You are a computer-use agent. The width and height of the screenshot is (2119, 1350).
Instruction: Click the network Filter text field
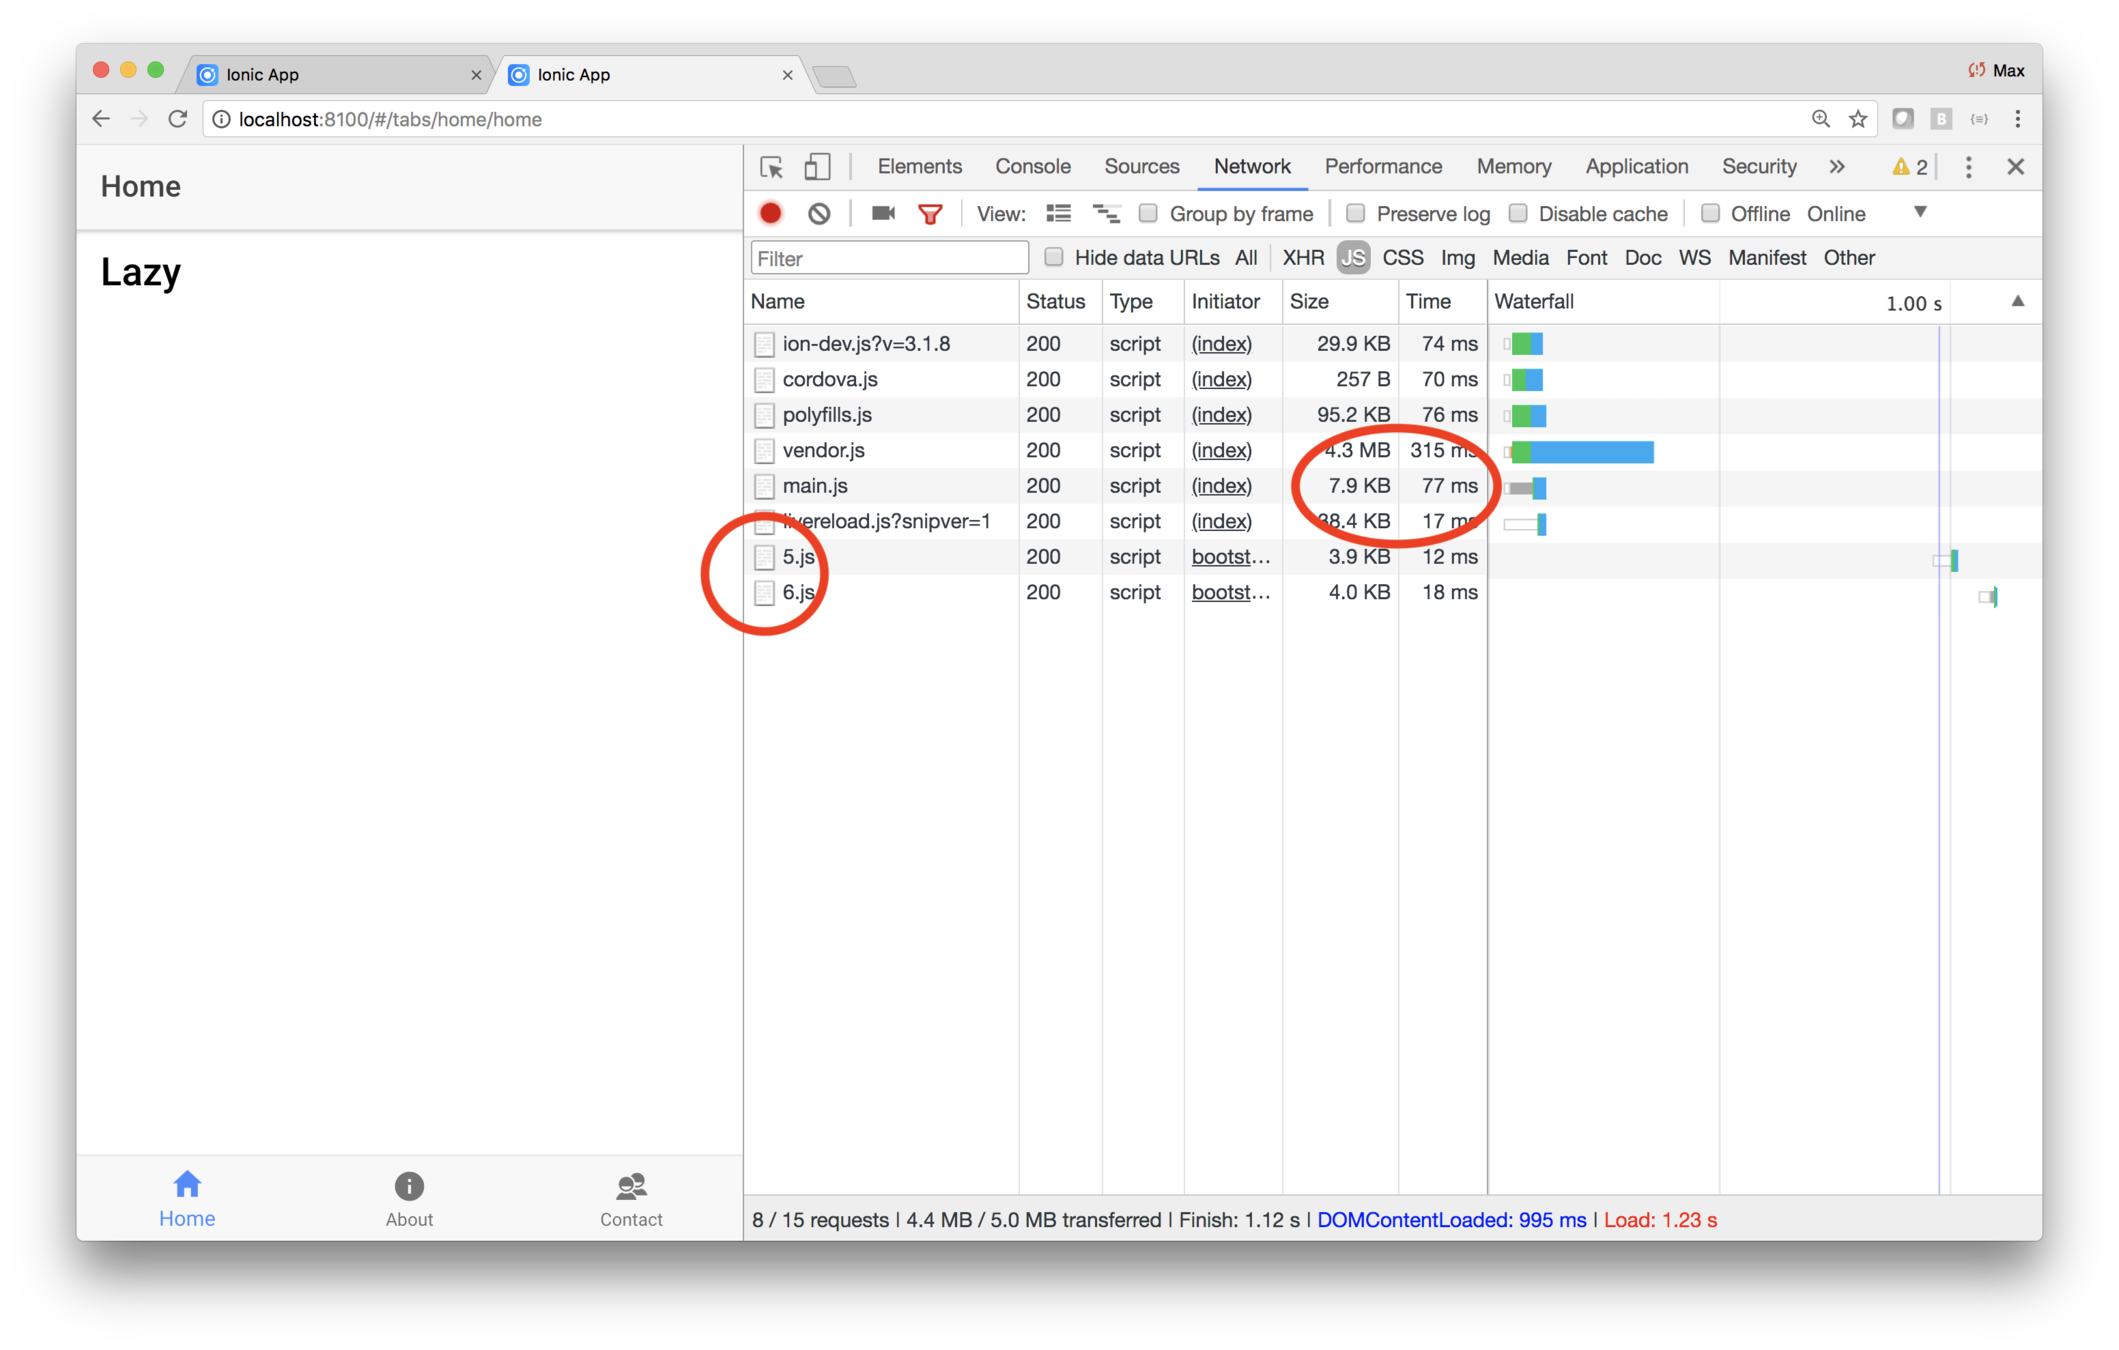[888, 258]
